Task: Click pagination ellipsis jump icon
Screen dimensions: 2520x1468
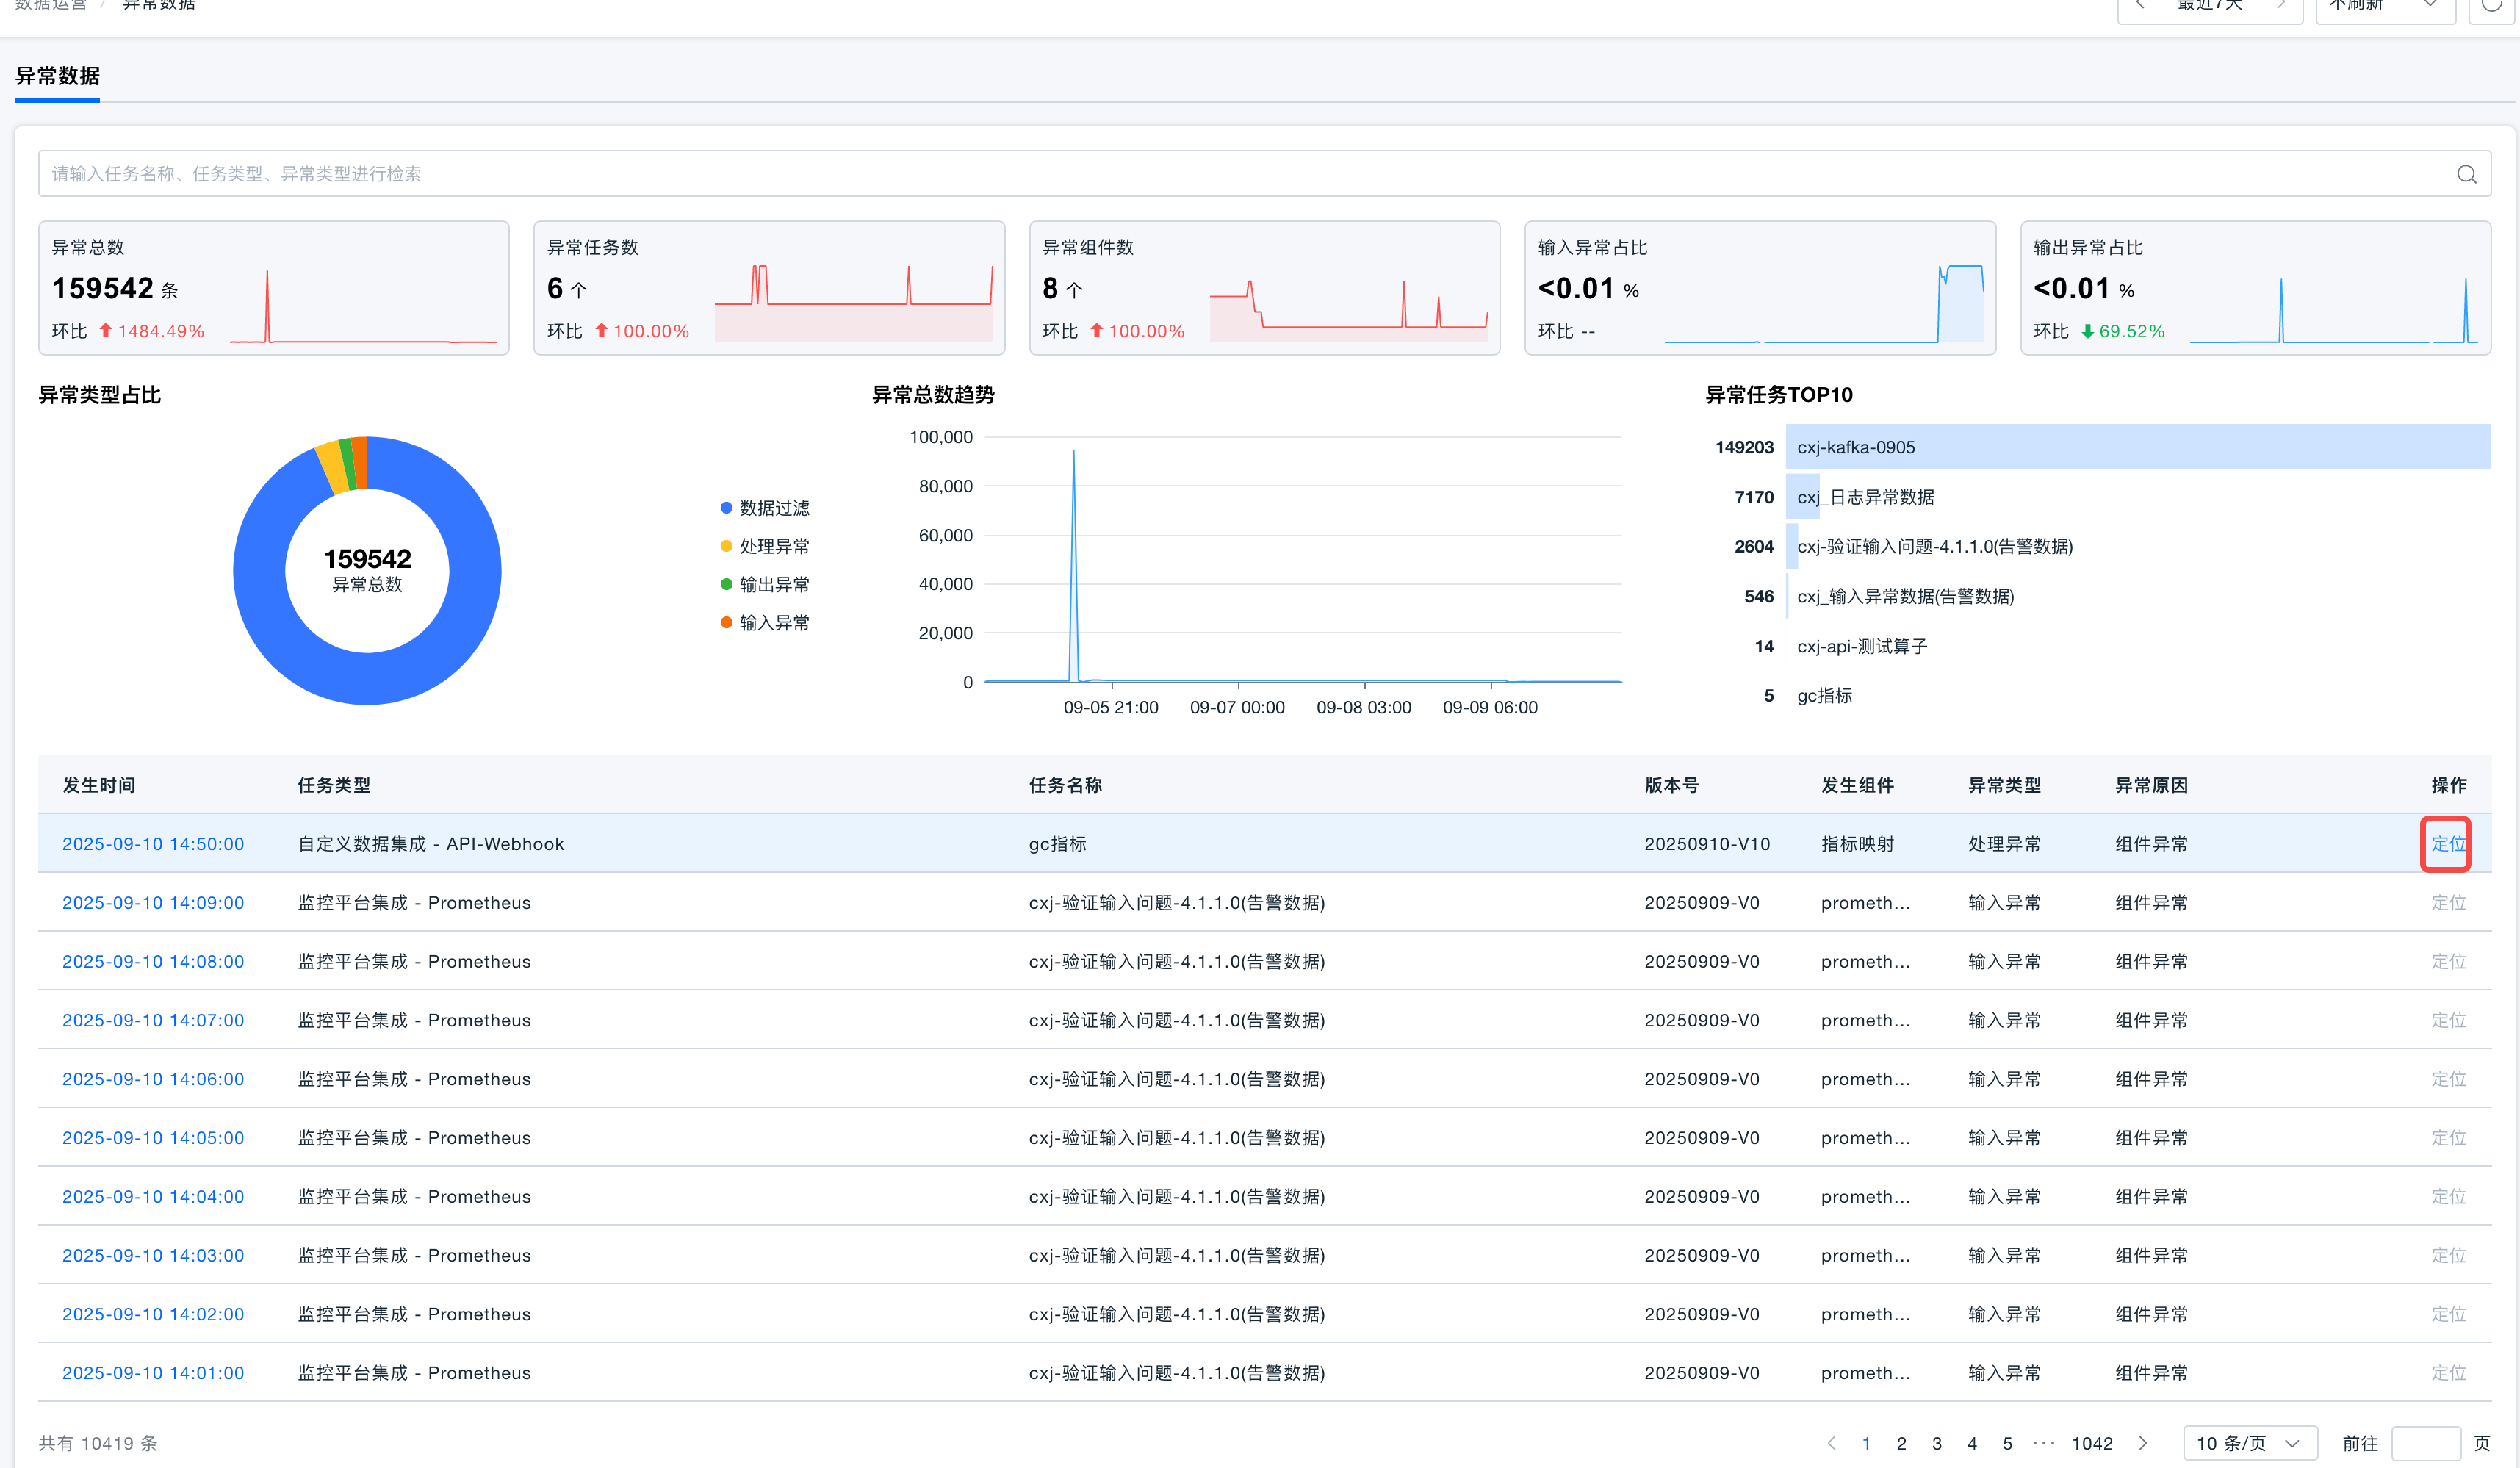Action: [x=2043, y=1443]
